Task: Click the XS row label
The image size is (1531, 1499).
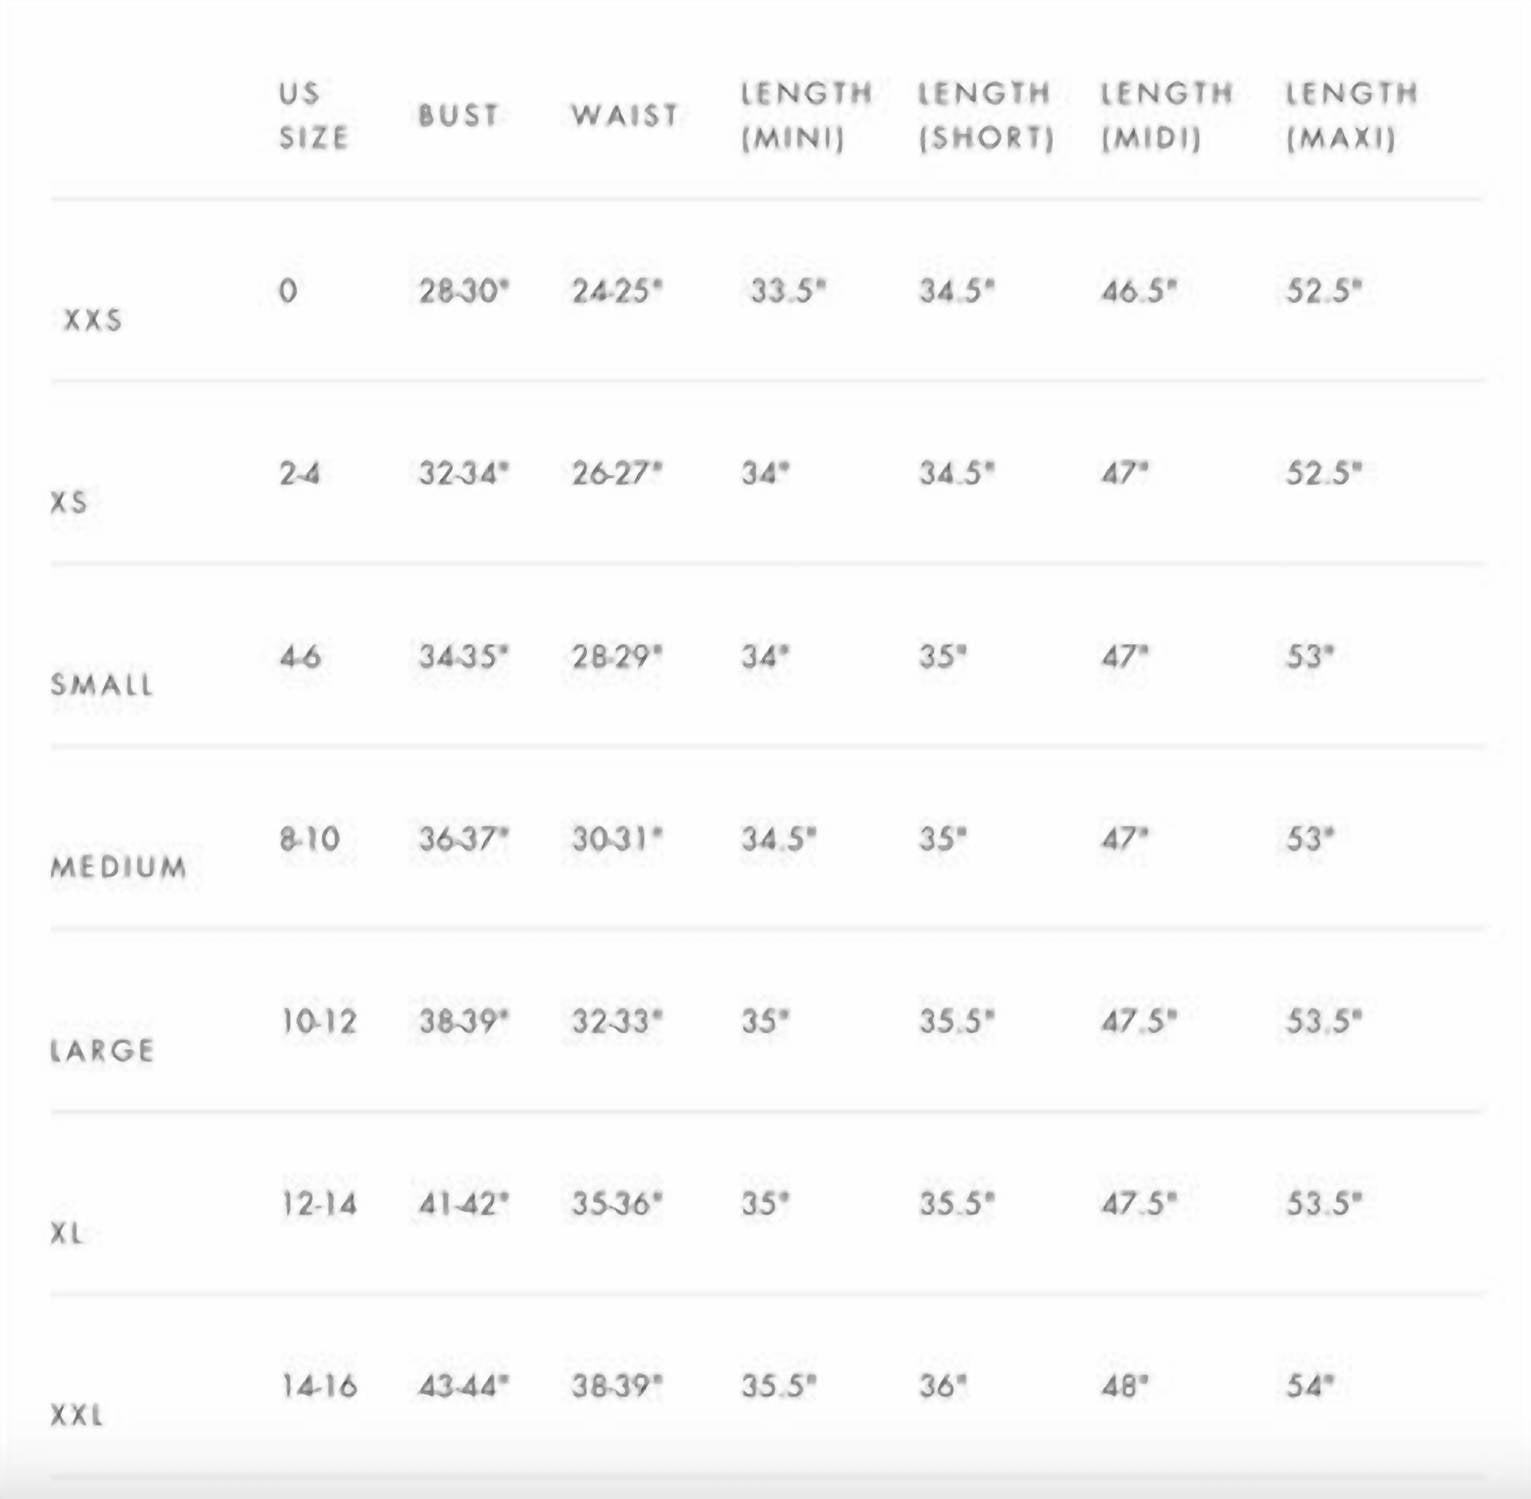Action: coord(69,502)
